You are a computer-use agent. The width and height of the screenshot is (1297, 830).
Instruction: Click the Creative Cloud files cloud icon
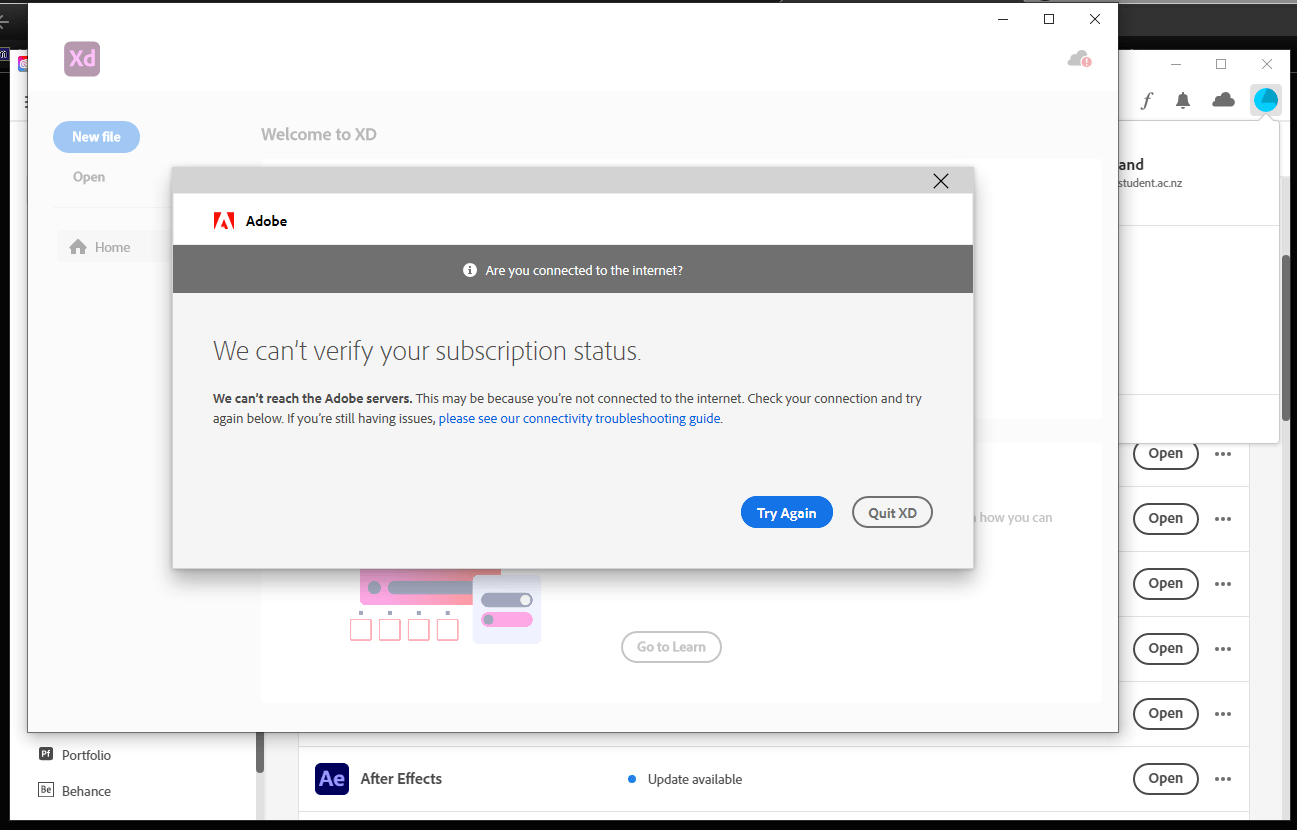[1223, 100]
